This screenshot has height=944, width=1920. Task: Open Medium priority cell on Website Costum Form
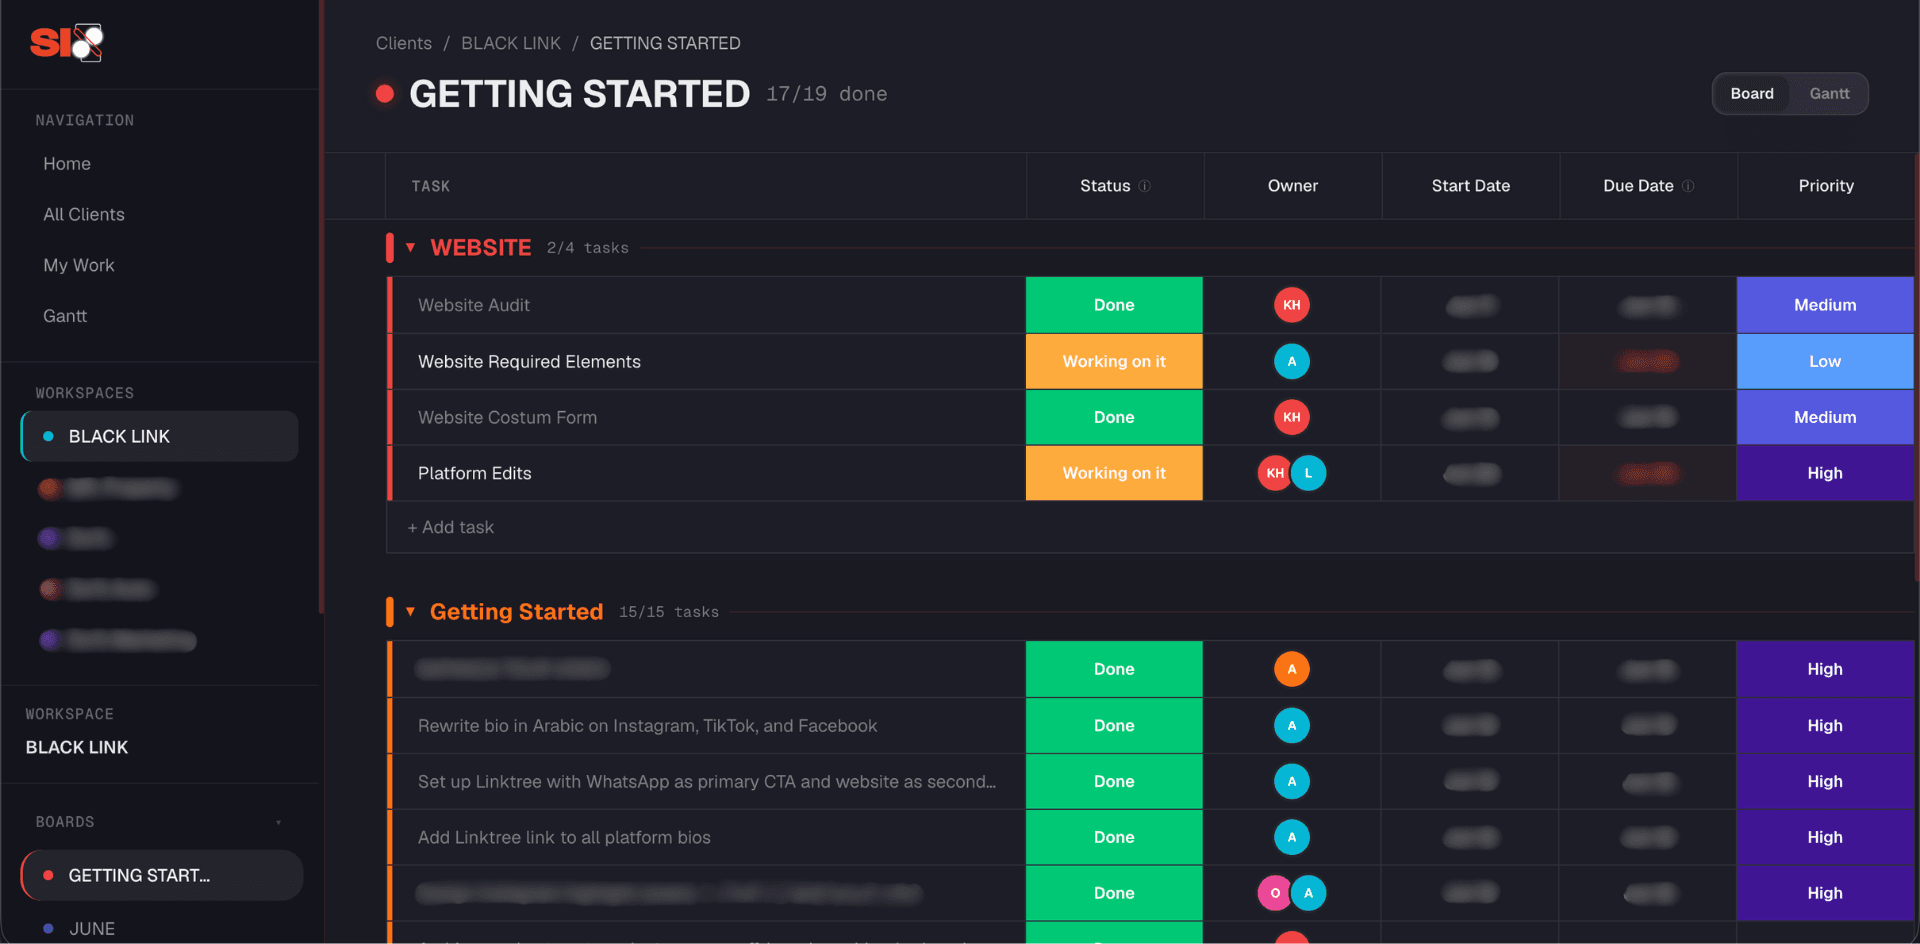click(1825, 417)
